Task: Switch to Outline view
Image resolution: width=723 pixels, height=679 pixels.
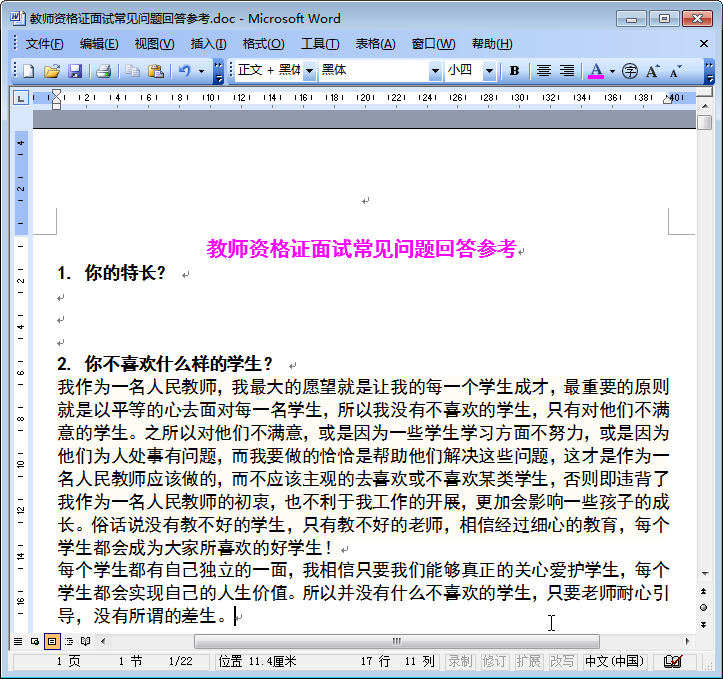Action: [x=69, y=641]
